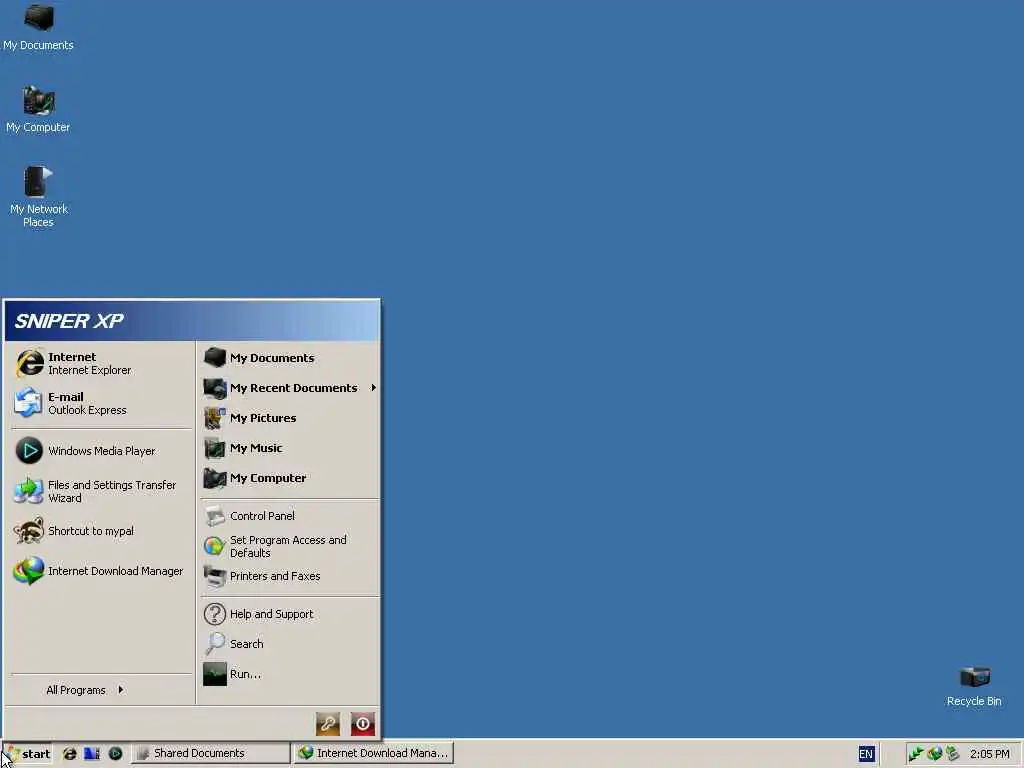The height and width of the screenshot is (768, 1024).
Task: Click Show Desktop quick launch icon
Action: click(x=92, y=754)
